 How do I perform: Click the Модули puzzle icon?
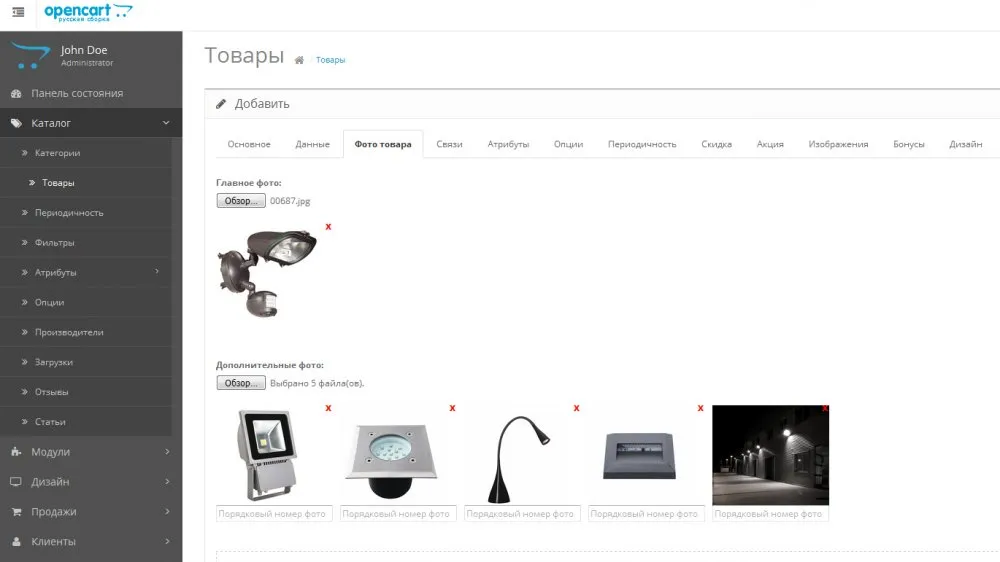point(17,452)
